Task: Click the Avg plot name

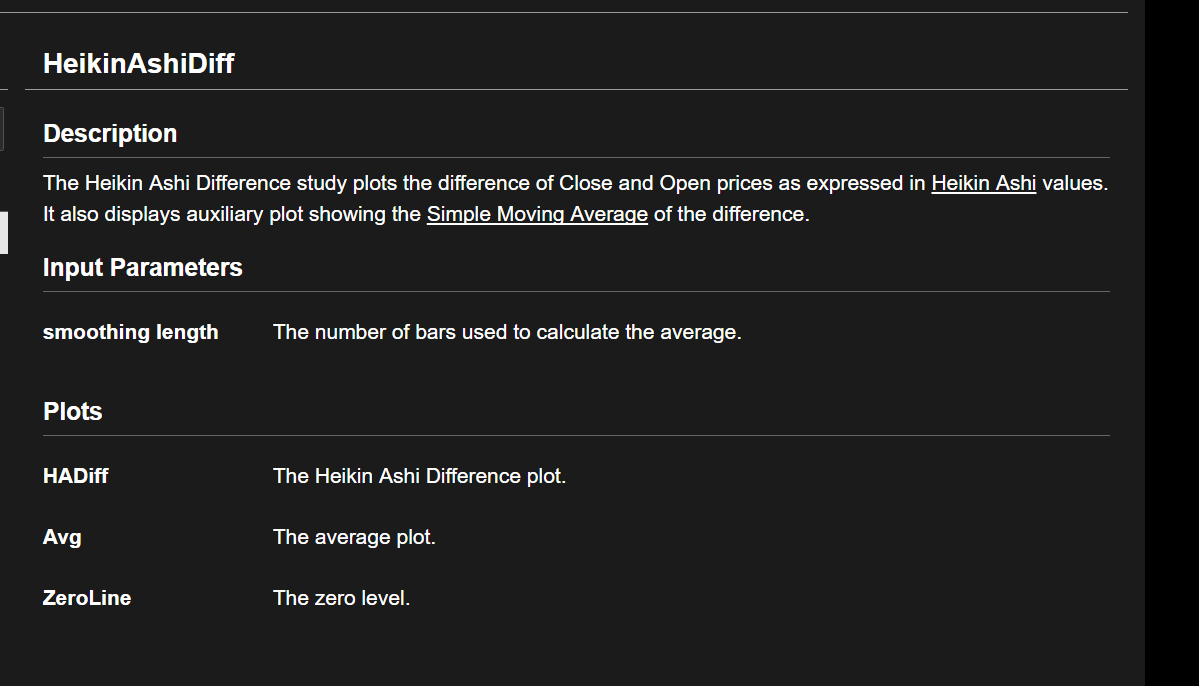Action: tap(62, 537)
